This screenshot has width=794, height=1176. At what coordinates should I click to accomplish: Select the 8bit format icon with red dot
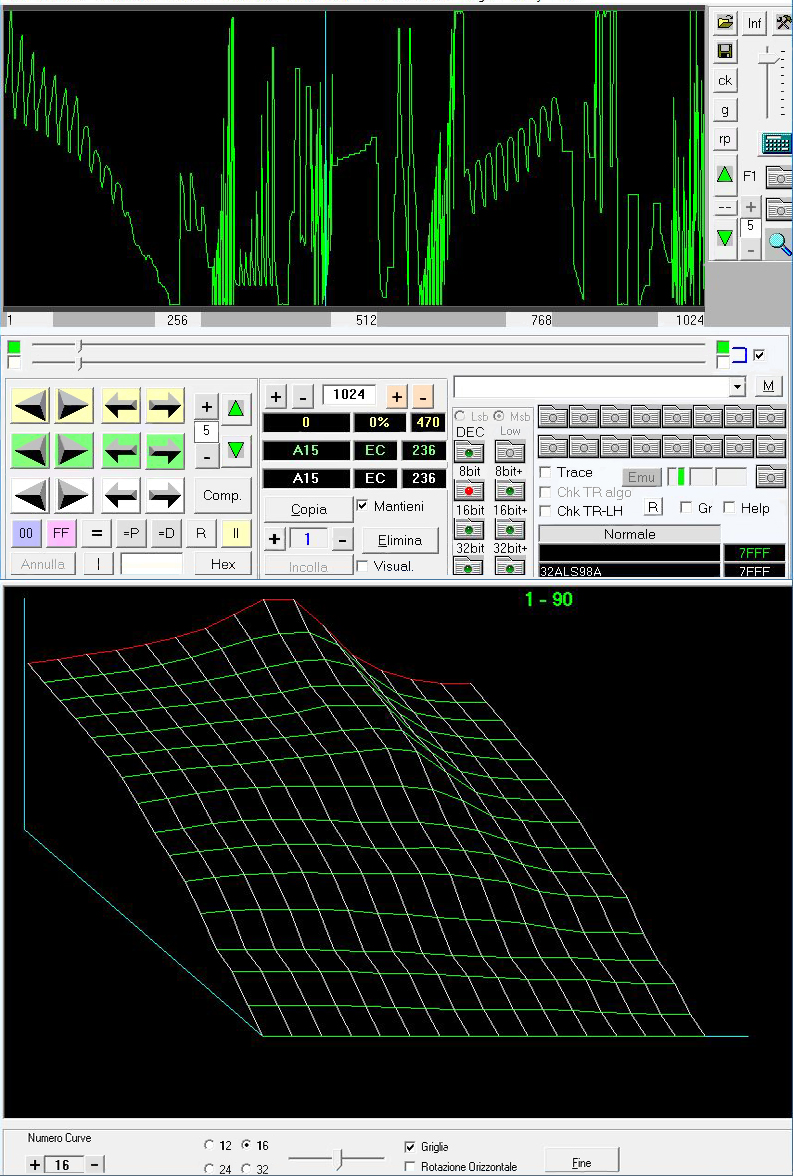pyautogui.click(x=469, y=491)
